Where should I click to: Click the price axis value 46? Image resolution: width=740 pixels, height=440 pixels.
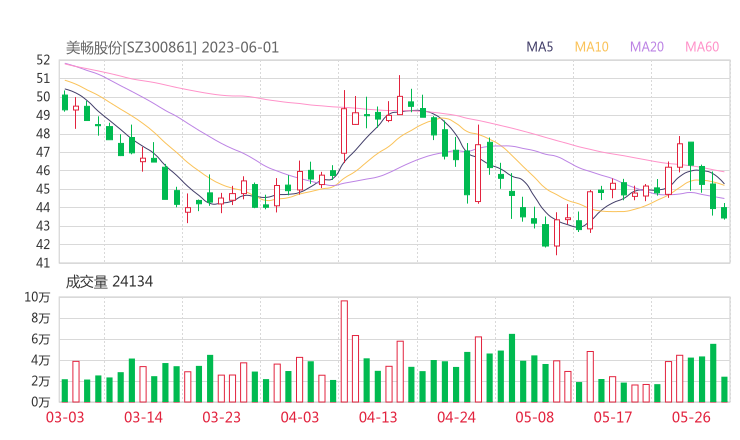point(43,170)
